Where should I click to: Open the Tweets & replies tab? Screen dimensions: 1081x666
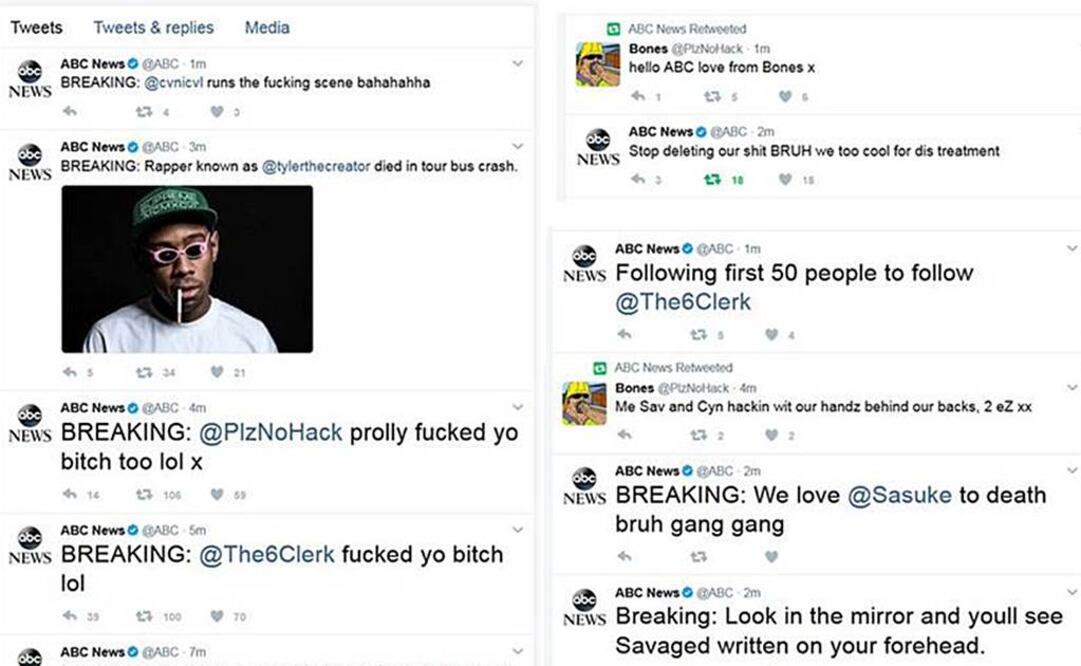click(x=153, y=27)
